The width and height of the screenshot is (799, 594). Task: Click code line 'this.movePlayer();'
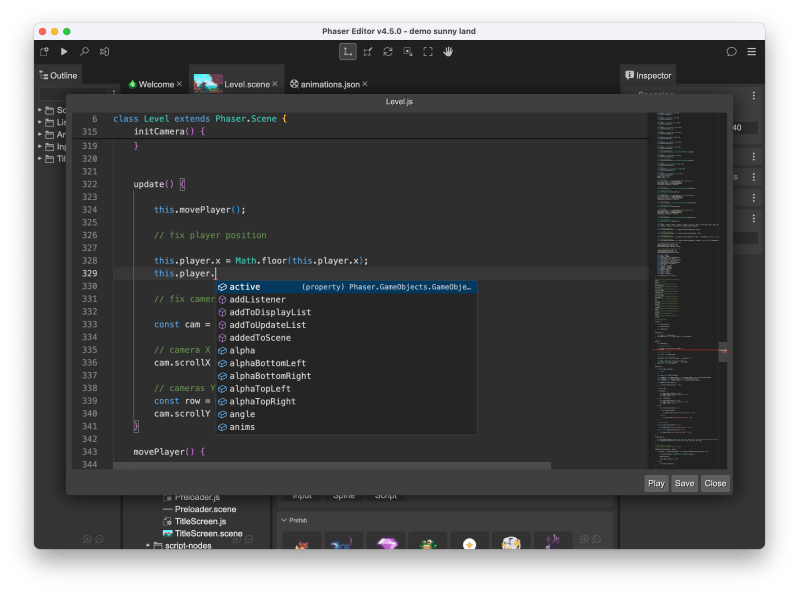[200, 210]
